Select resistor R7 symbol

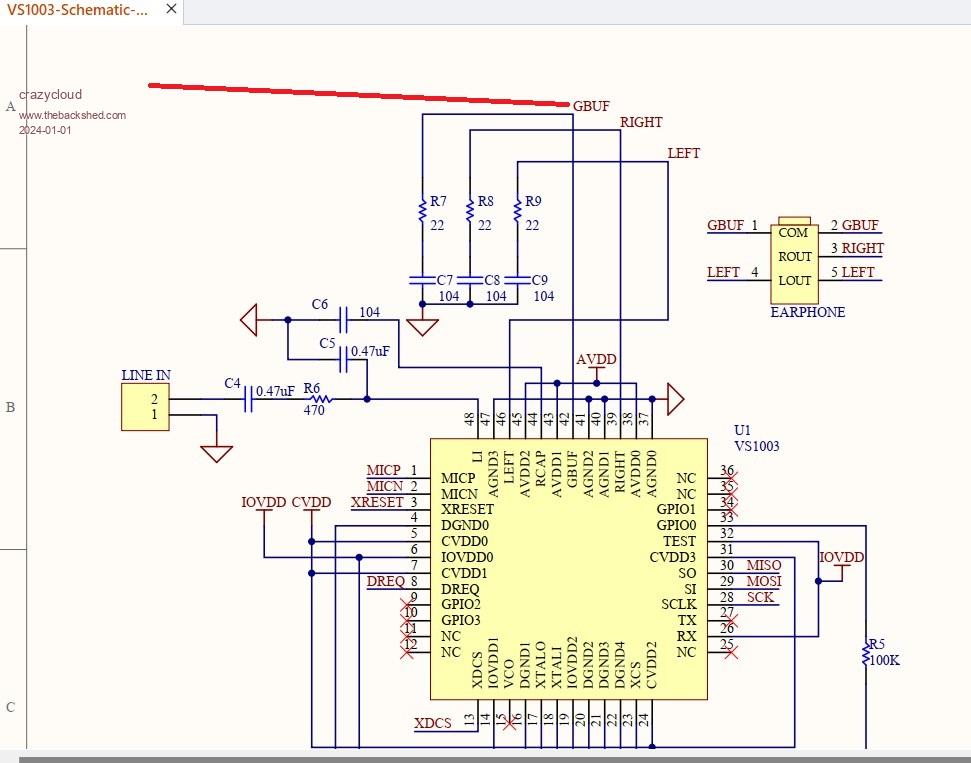[422, 212]
